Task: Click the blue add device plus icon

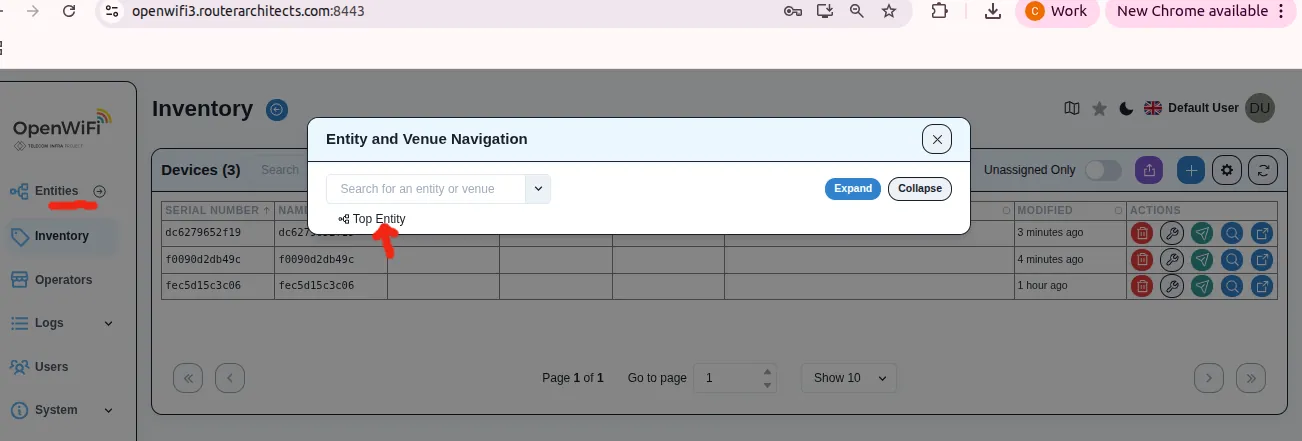Action: click(1190, 170)
